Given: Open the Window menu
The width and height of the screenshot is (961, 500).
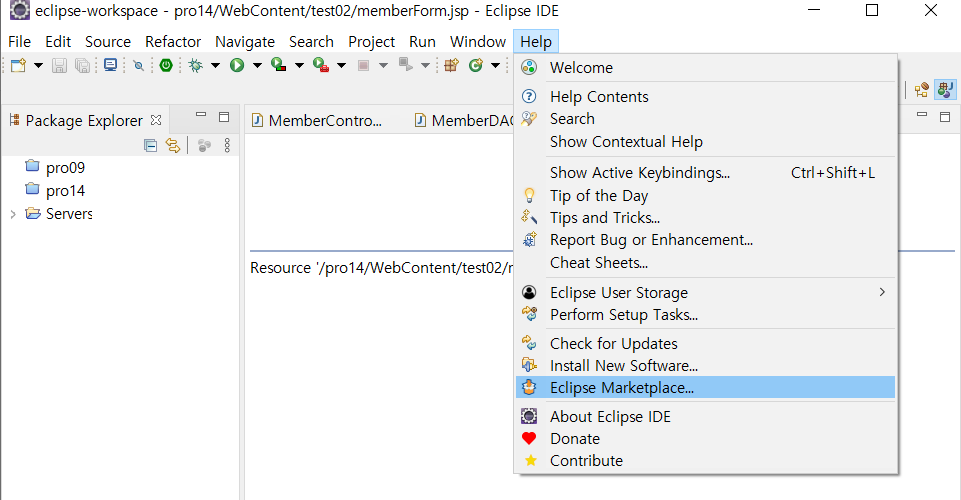Looking at the screenshot, I should (x=478, y=42).
